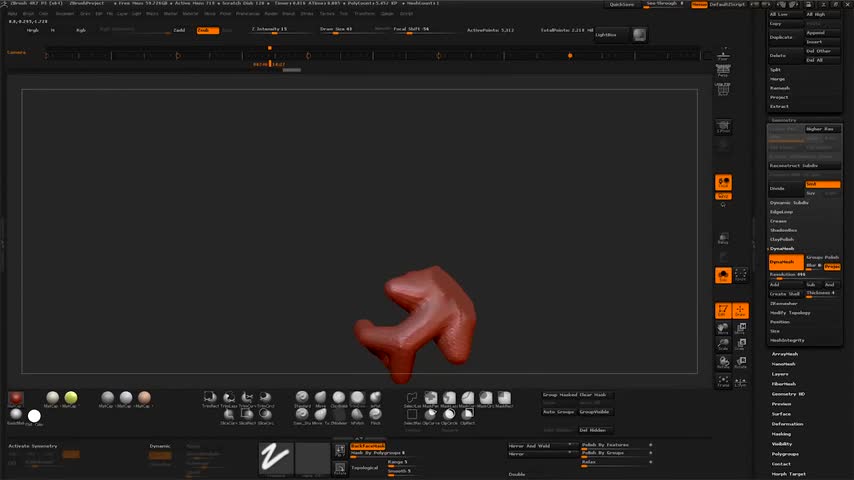This screenshot has width=854, height=480.
Task: Click the Divide button
Action: click(x=786, y=189)
